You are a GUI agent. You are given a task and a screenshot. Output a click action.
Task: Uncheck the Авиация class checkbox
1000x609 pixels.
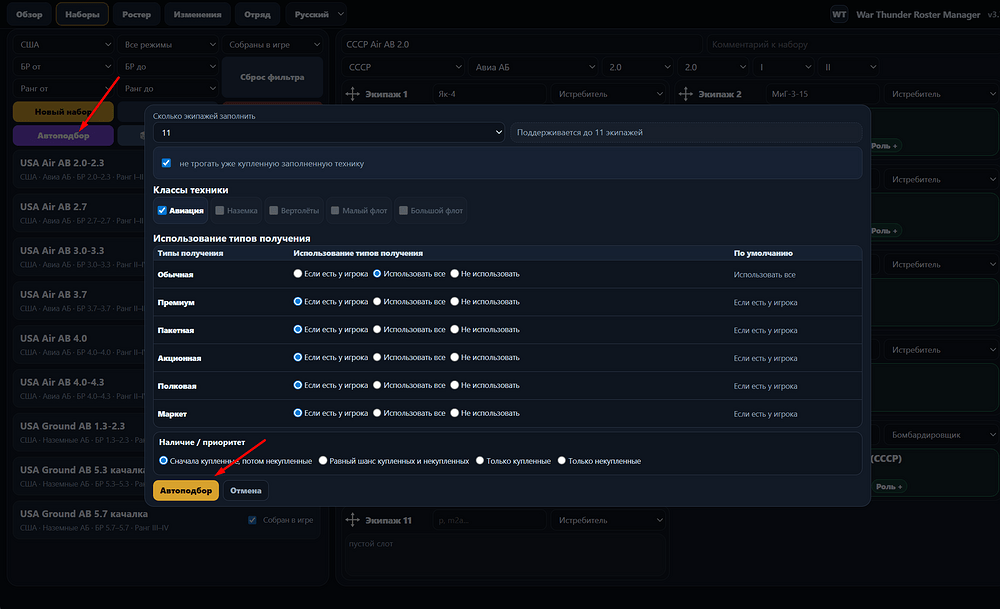click(162, 210)
